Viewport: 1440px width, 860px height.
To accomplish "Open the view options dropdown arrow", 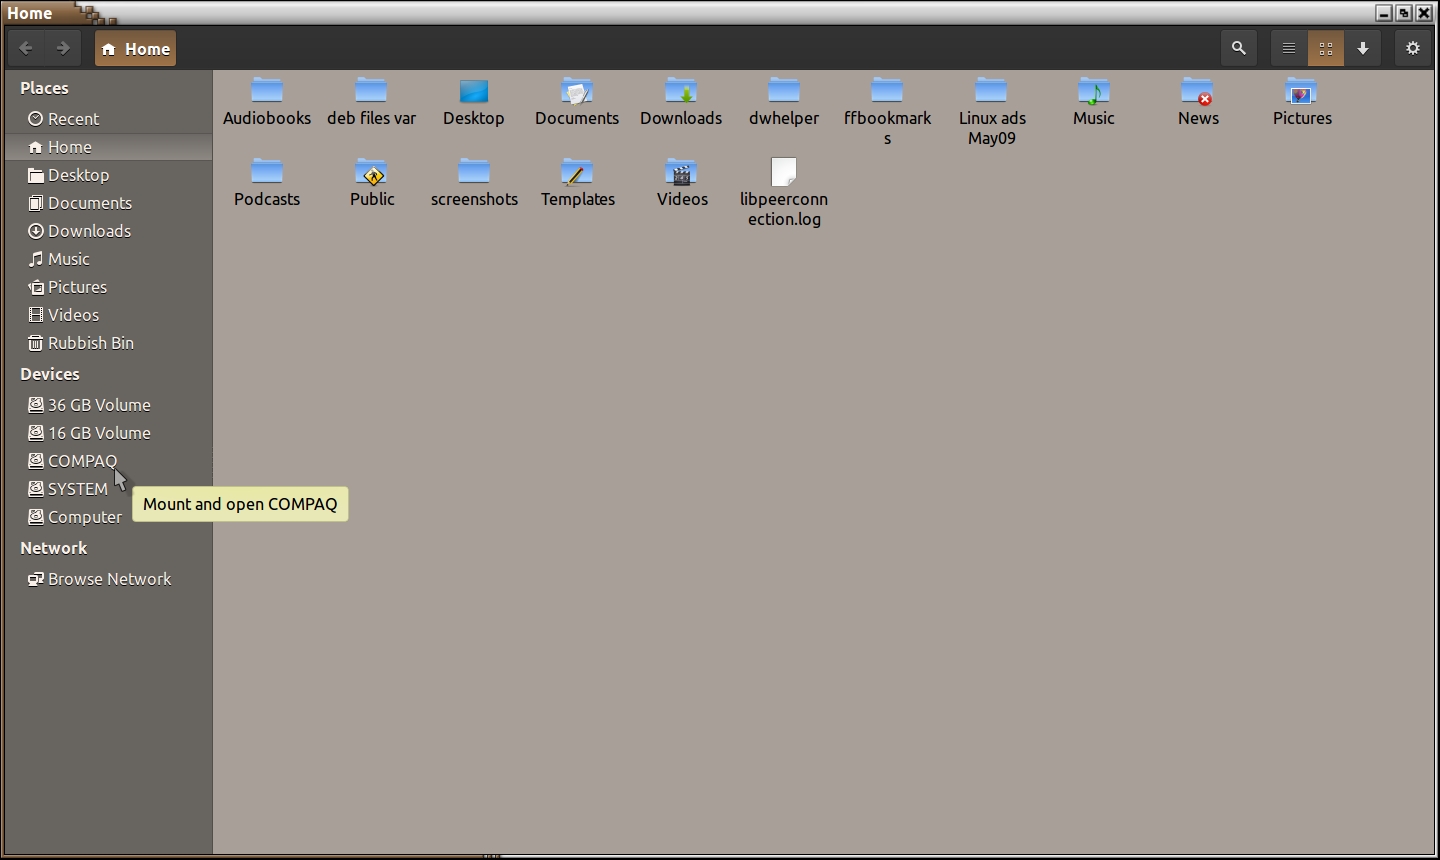I will tap(1363, 48).
